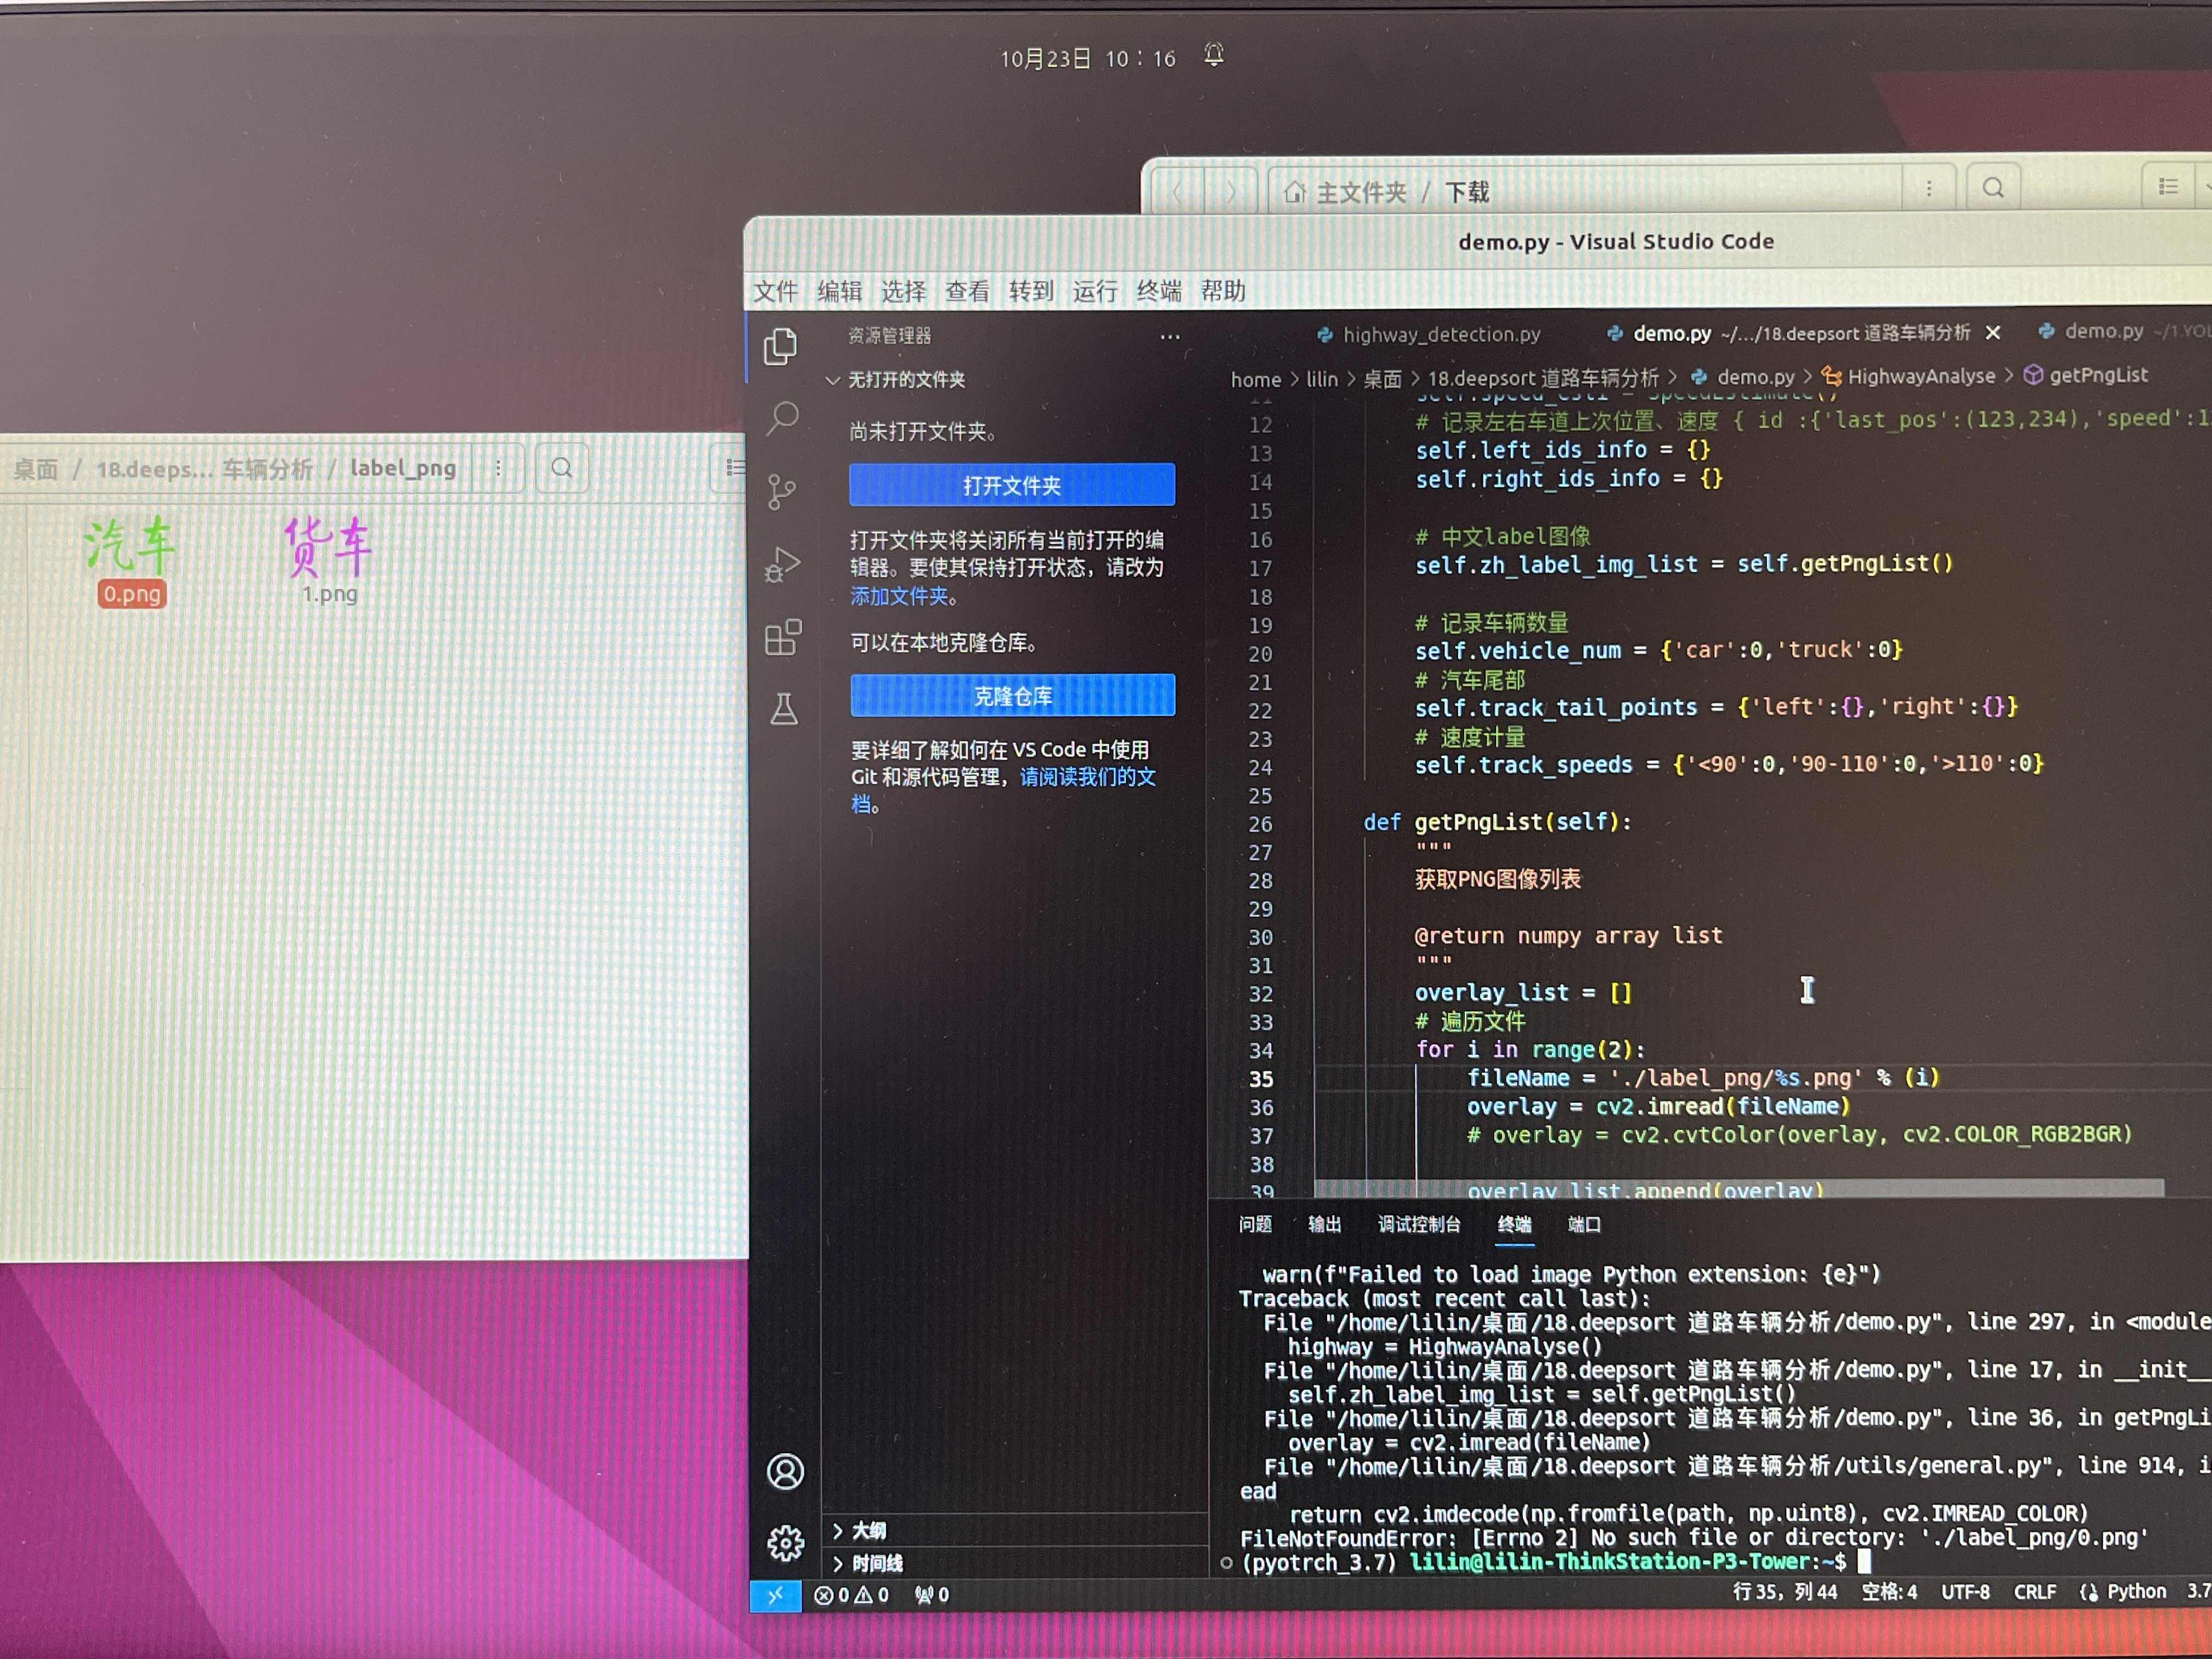Click the ports forwarded indicator in status bar
The image size is (2212, 1659).
click(931, 1595)
